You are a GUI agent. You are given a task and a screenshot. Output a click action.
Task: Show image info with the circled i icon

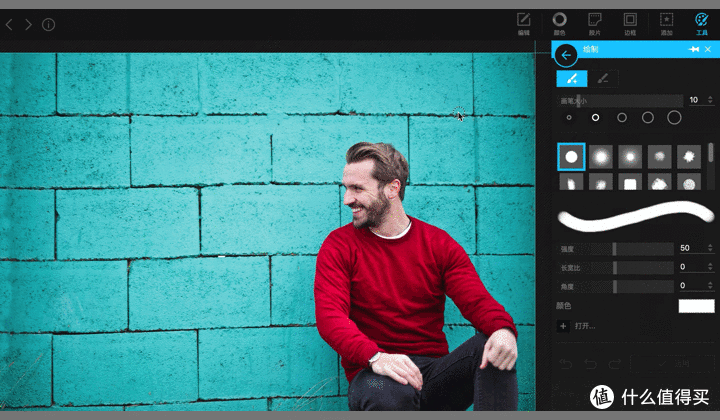48,24
